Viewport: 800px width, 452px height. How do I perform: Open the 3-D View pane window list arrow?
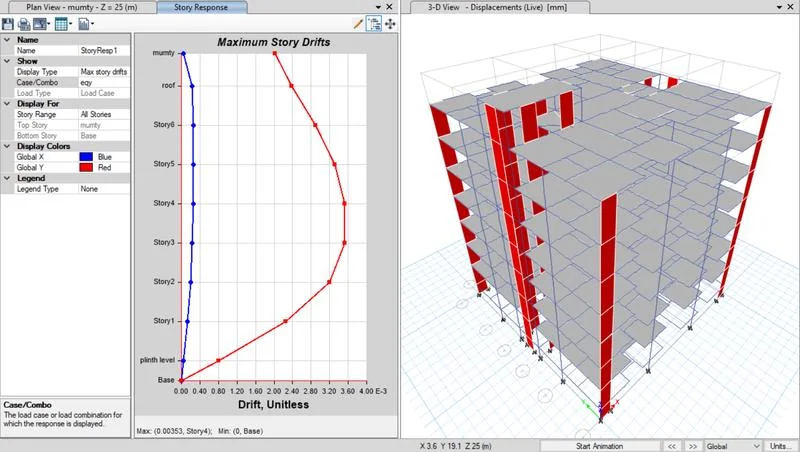(x=779, y=7)
